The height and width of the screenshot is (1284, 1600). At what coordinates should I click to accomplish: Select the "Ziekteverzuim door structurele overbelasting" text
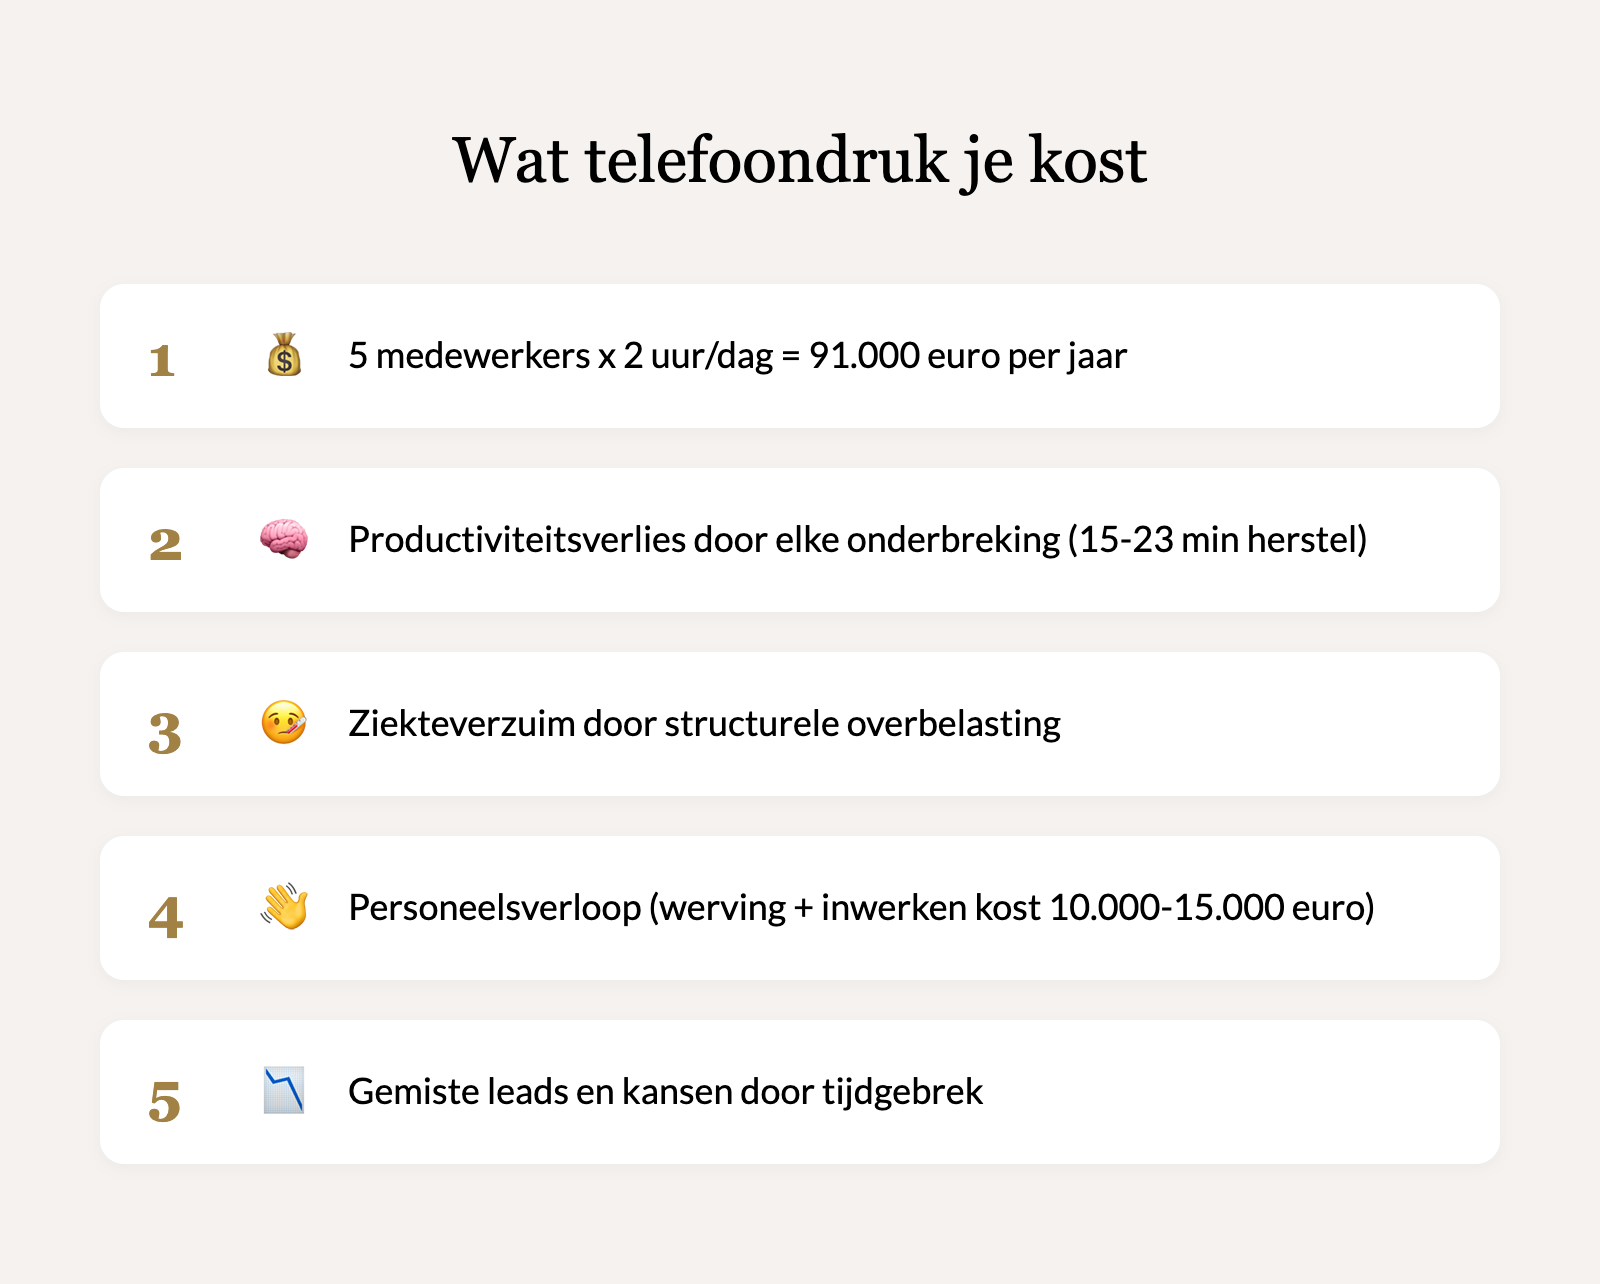pyautogui.click(x=704, y=724)
